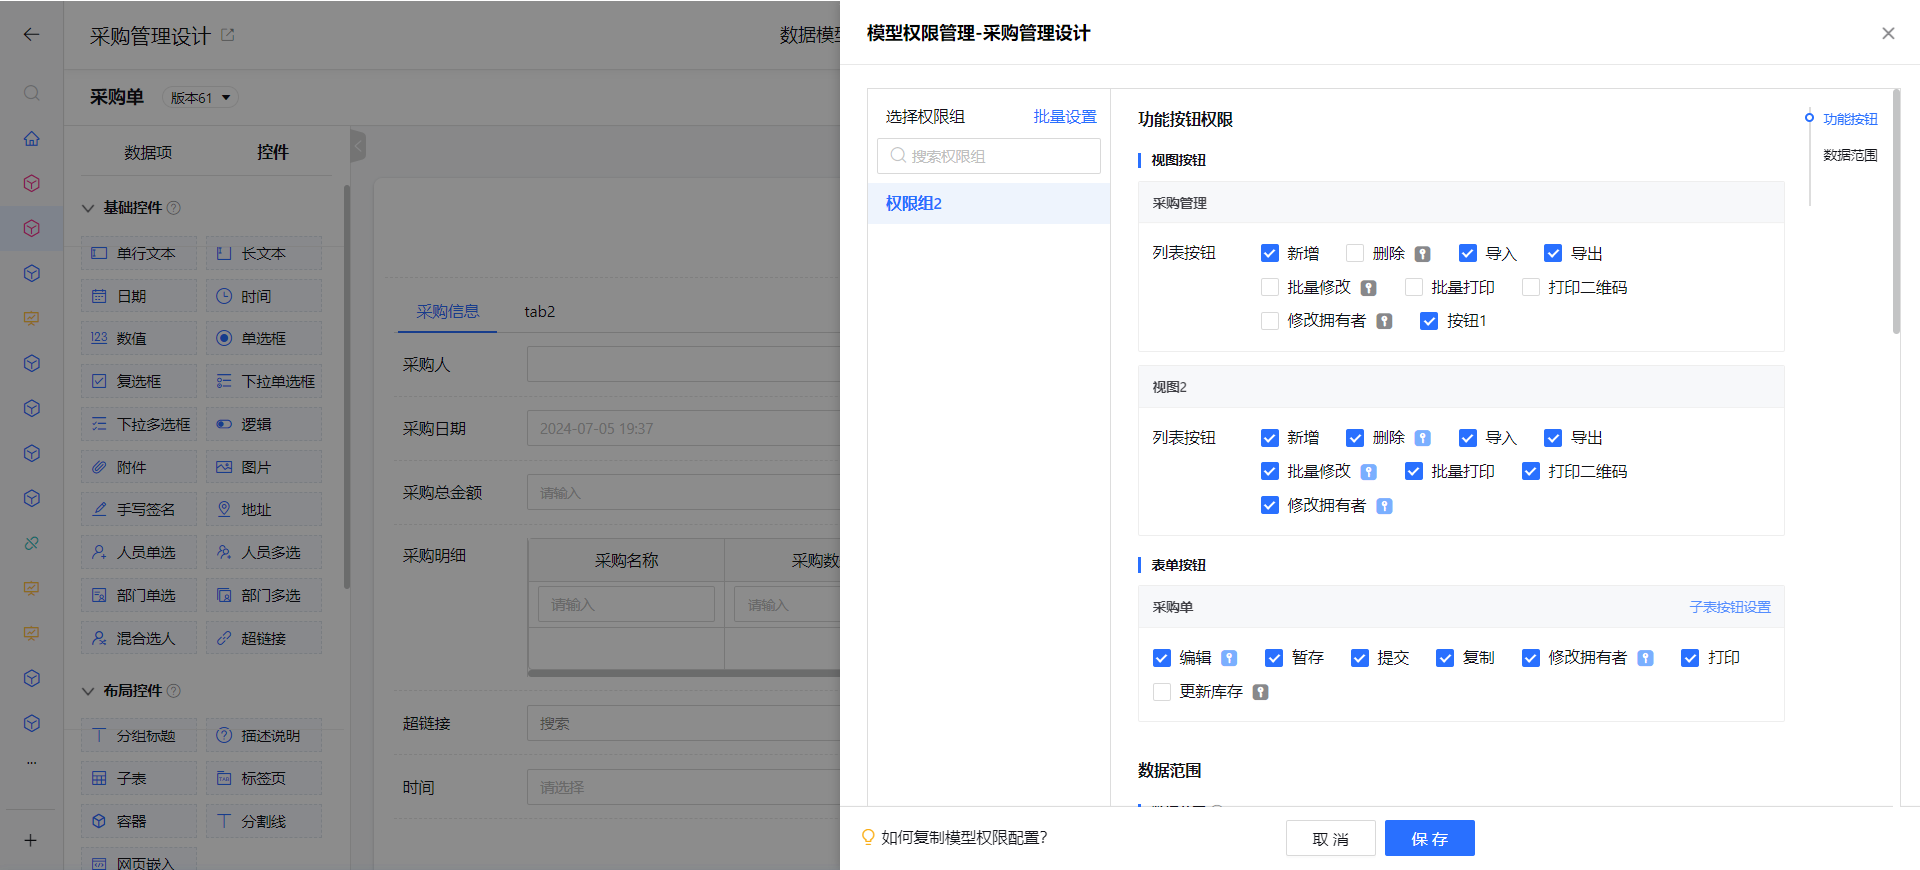Click the 采购日期 date field
This screenshot has height=870, width=1920.
click(683, 428)
